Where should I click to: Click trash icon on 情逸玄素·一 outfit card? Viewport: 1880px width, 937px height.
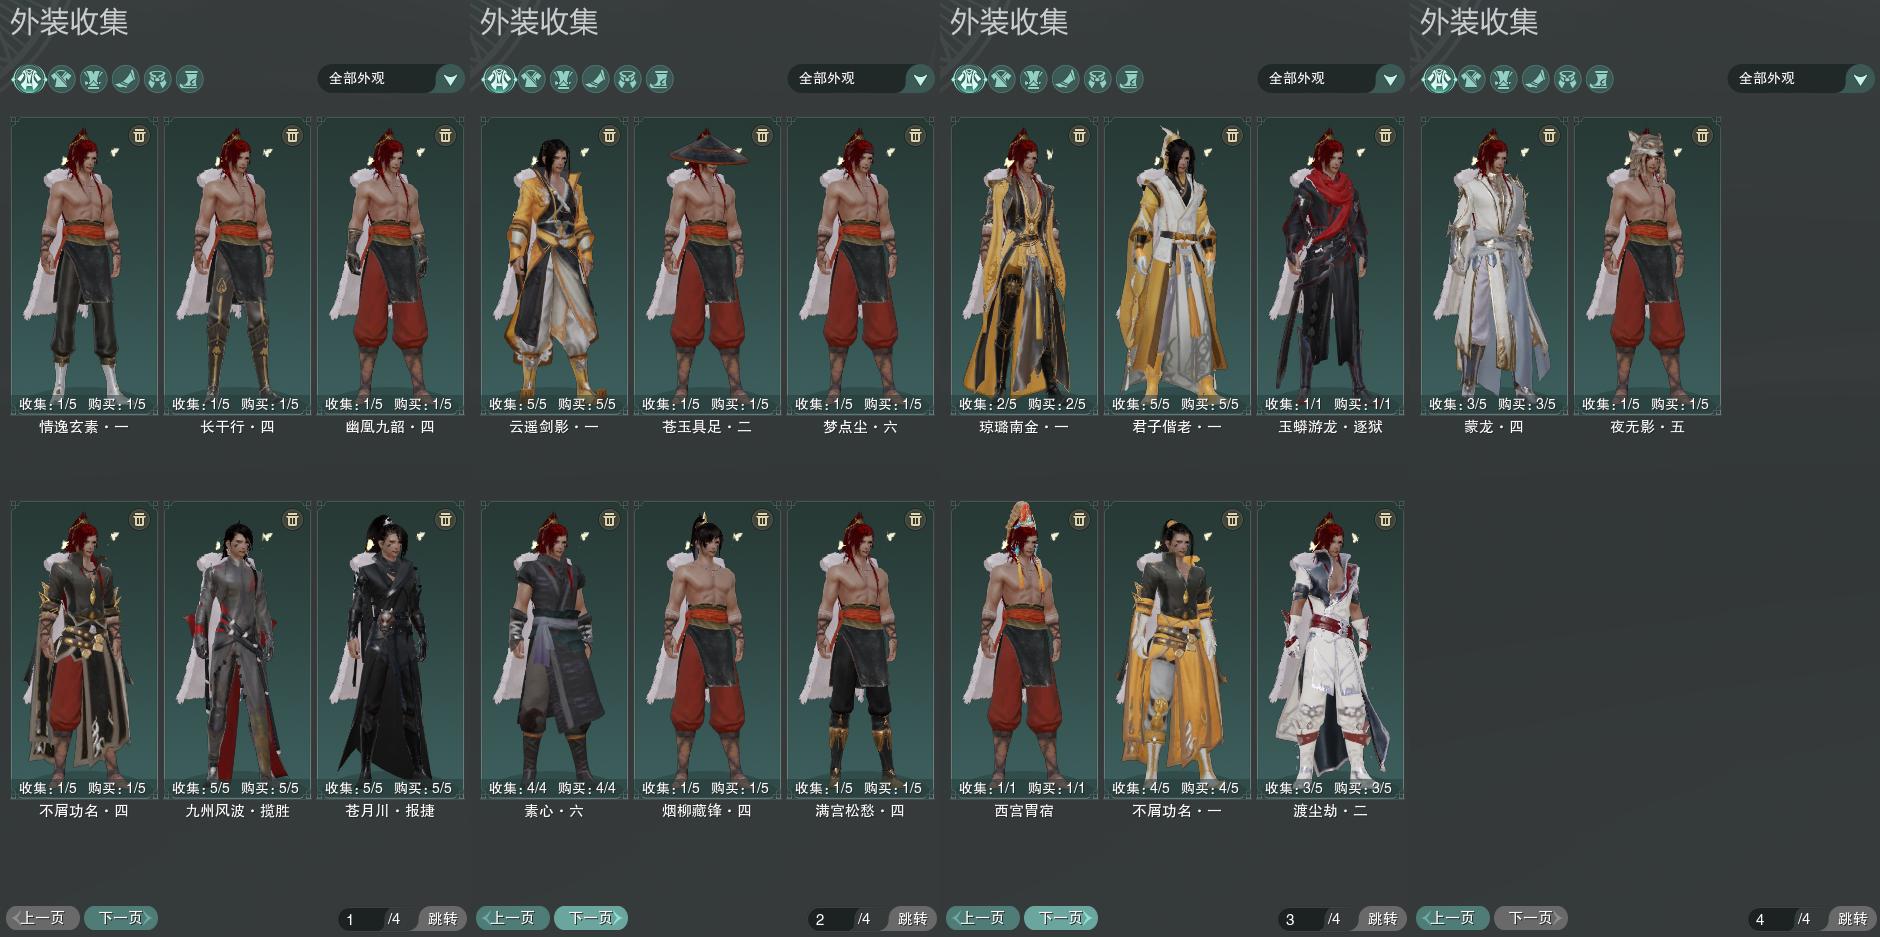coord(140,135)
